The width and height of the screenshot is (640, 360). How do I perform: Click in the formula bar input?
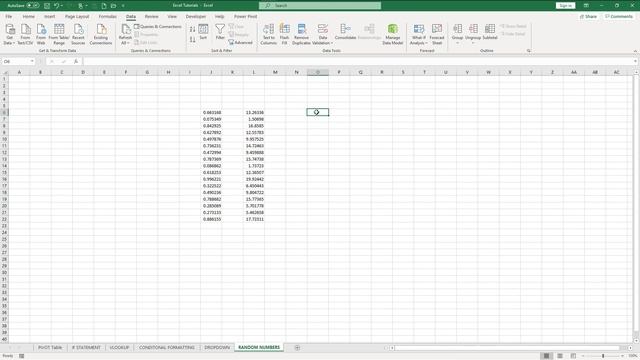point(357,61)
